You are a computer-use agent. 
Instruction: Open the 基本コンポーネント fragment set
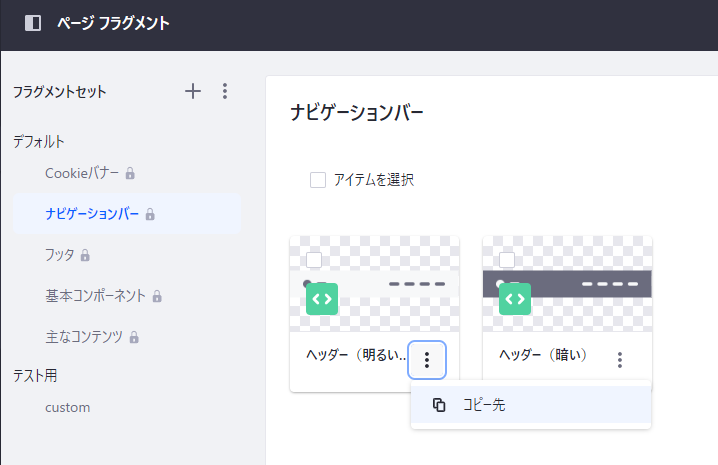[95, 296]
